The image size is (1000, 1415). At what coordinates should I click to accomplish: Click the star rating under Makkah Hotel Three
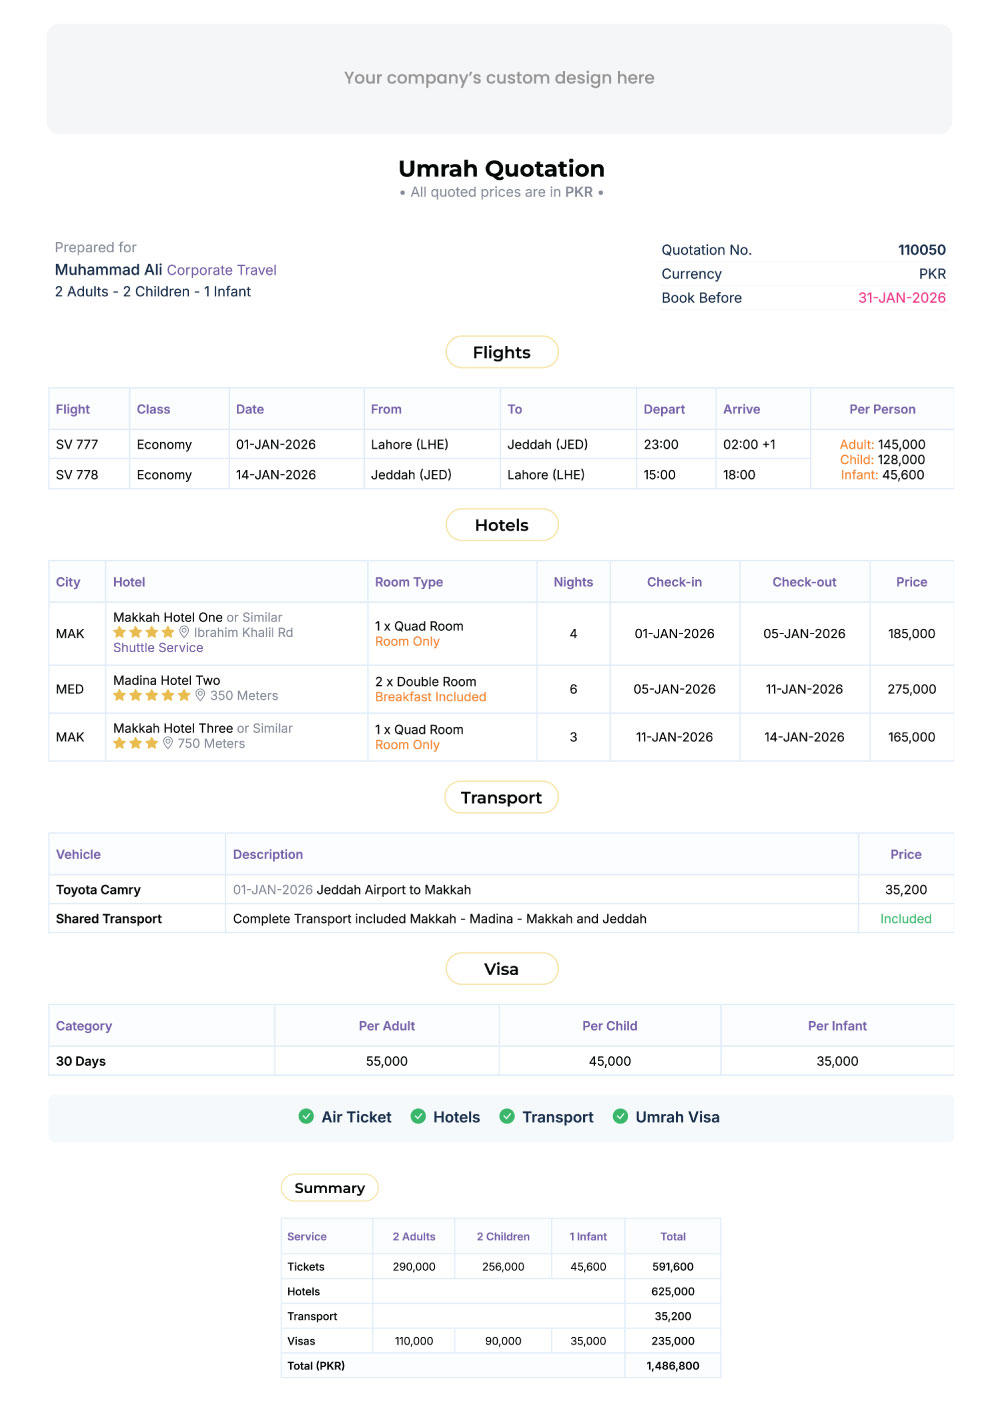(x=135, y=743)
